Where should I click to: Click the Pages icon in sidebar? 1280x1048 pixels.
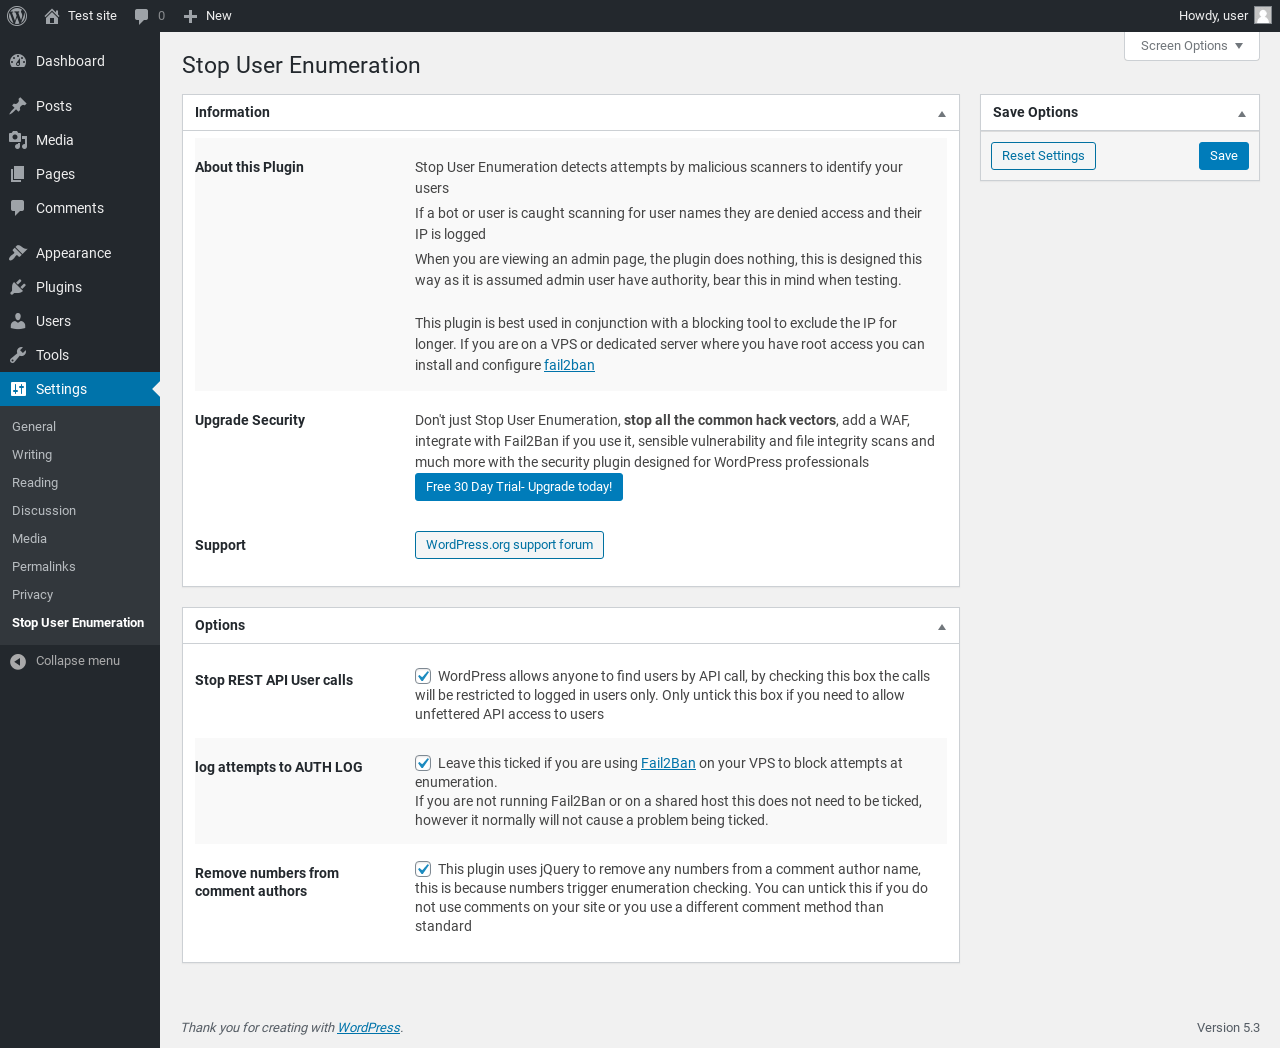click(18, 174)
